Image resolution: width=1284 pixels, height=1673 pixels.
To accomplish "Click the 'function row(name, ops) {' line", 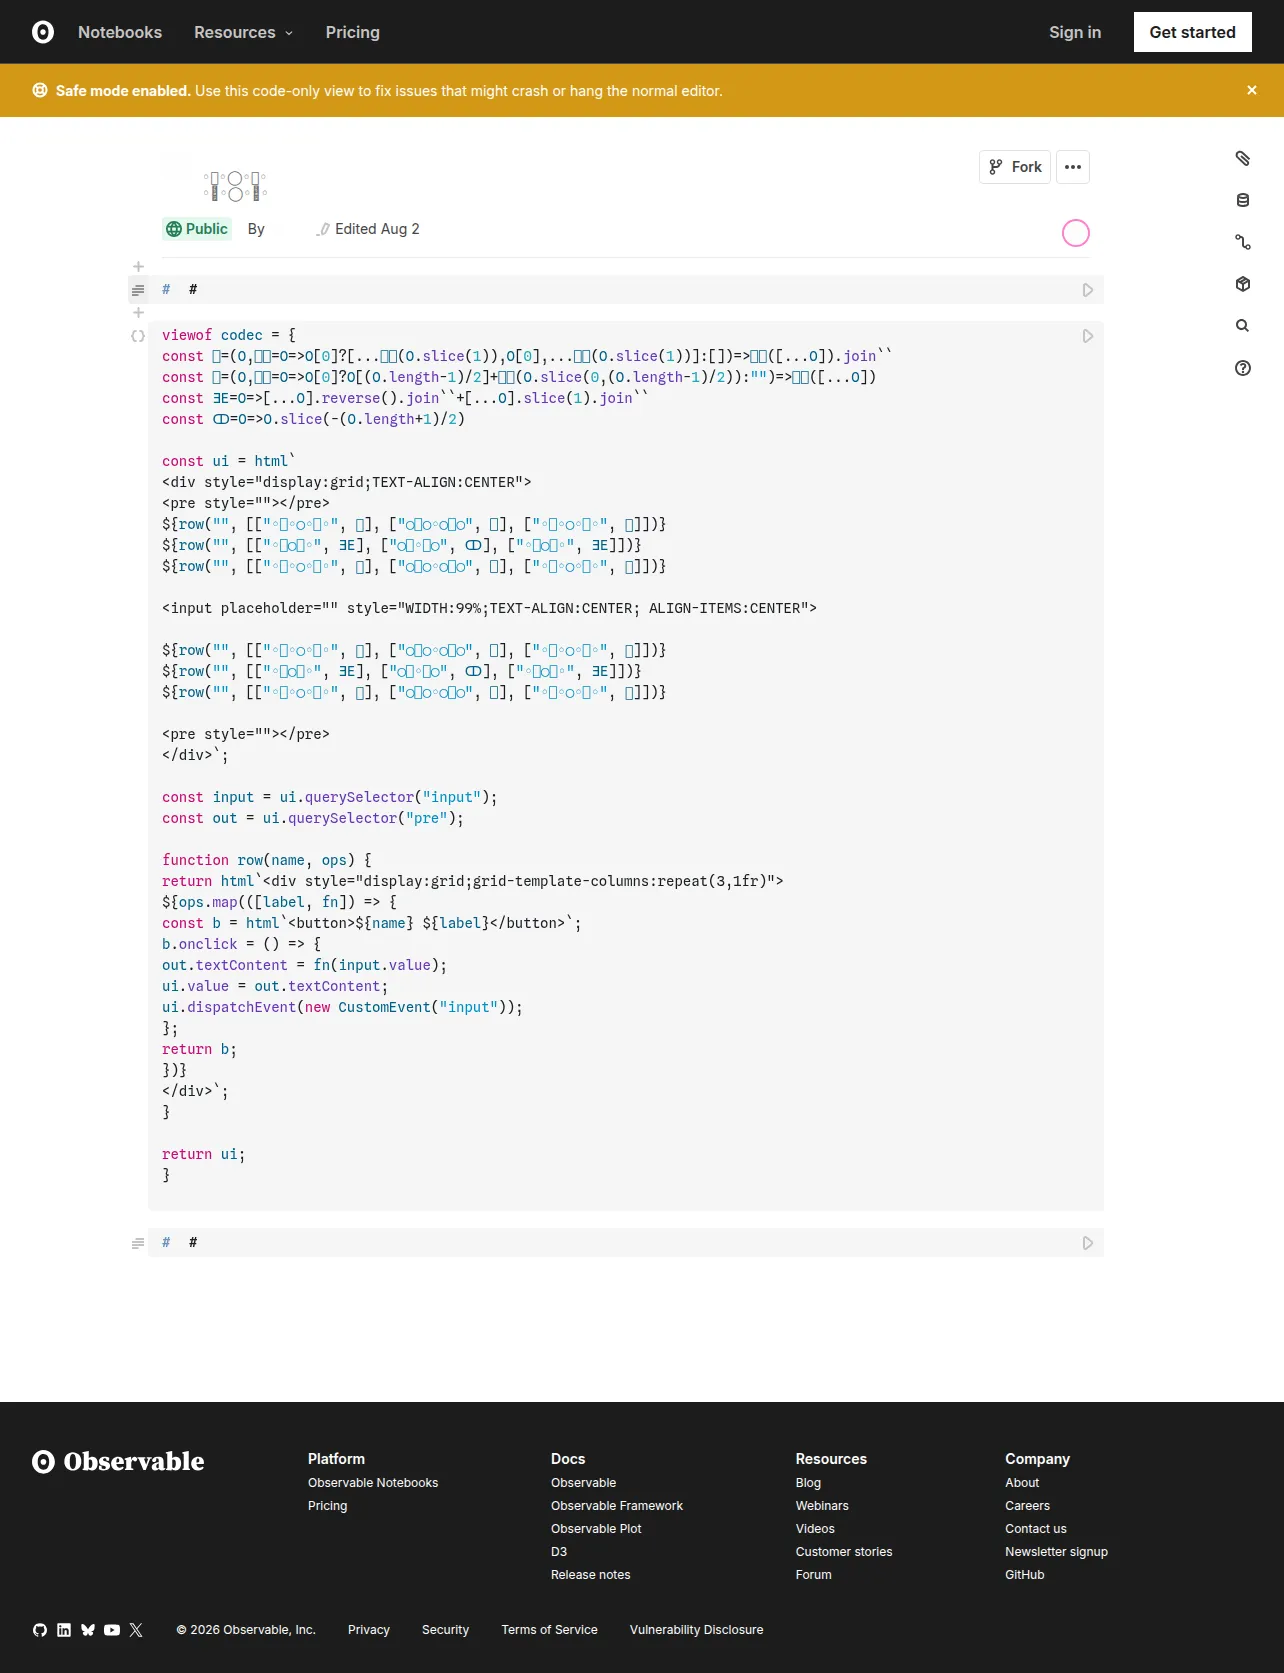I will (267, 860).
